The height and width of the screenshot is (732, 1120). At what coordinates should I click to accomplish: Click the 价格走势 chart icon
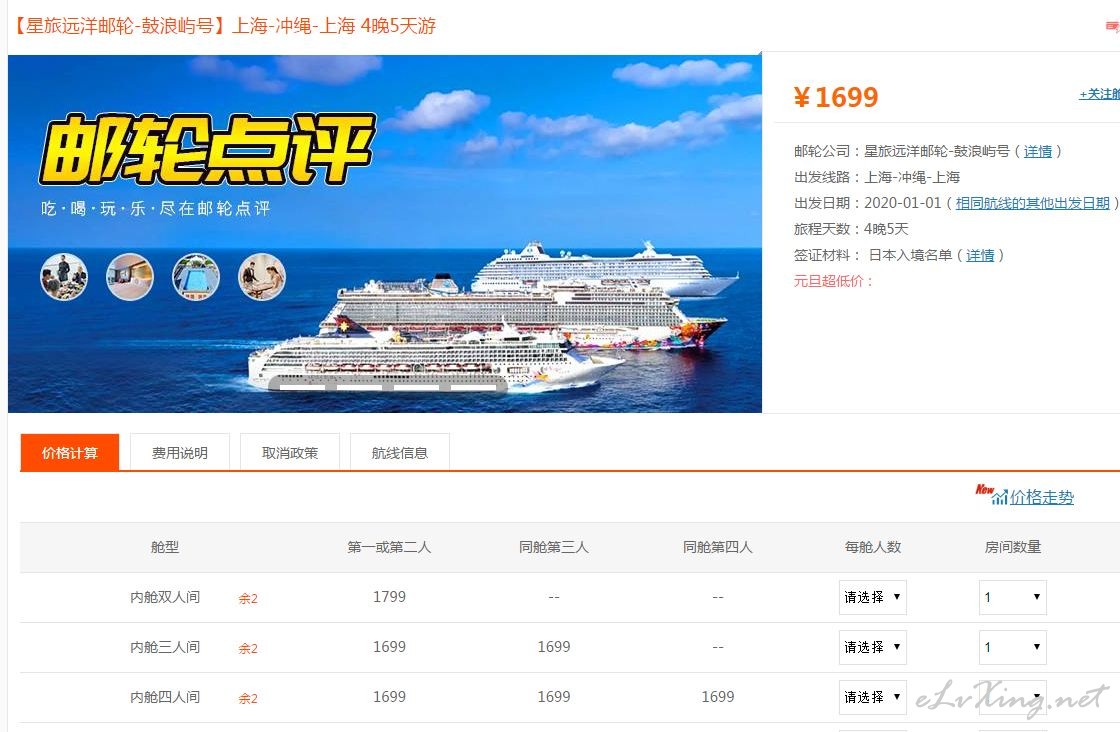click(x=999, y=497)
